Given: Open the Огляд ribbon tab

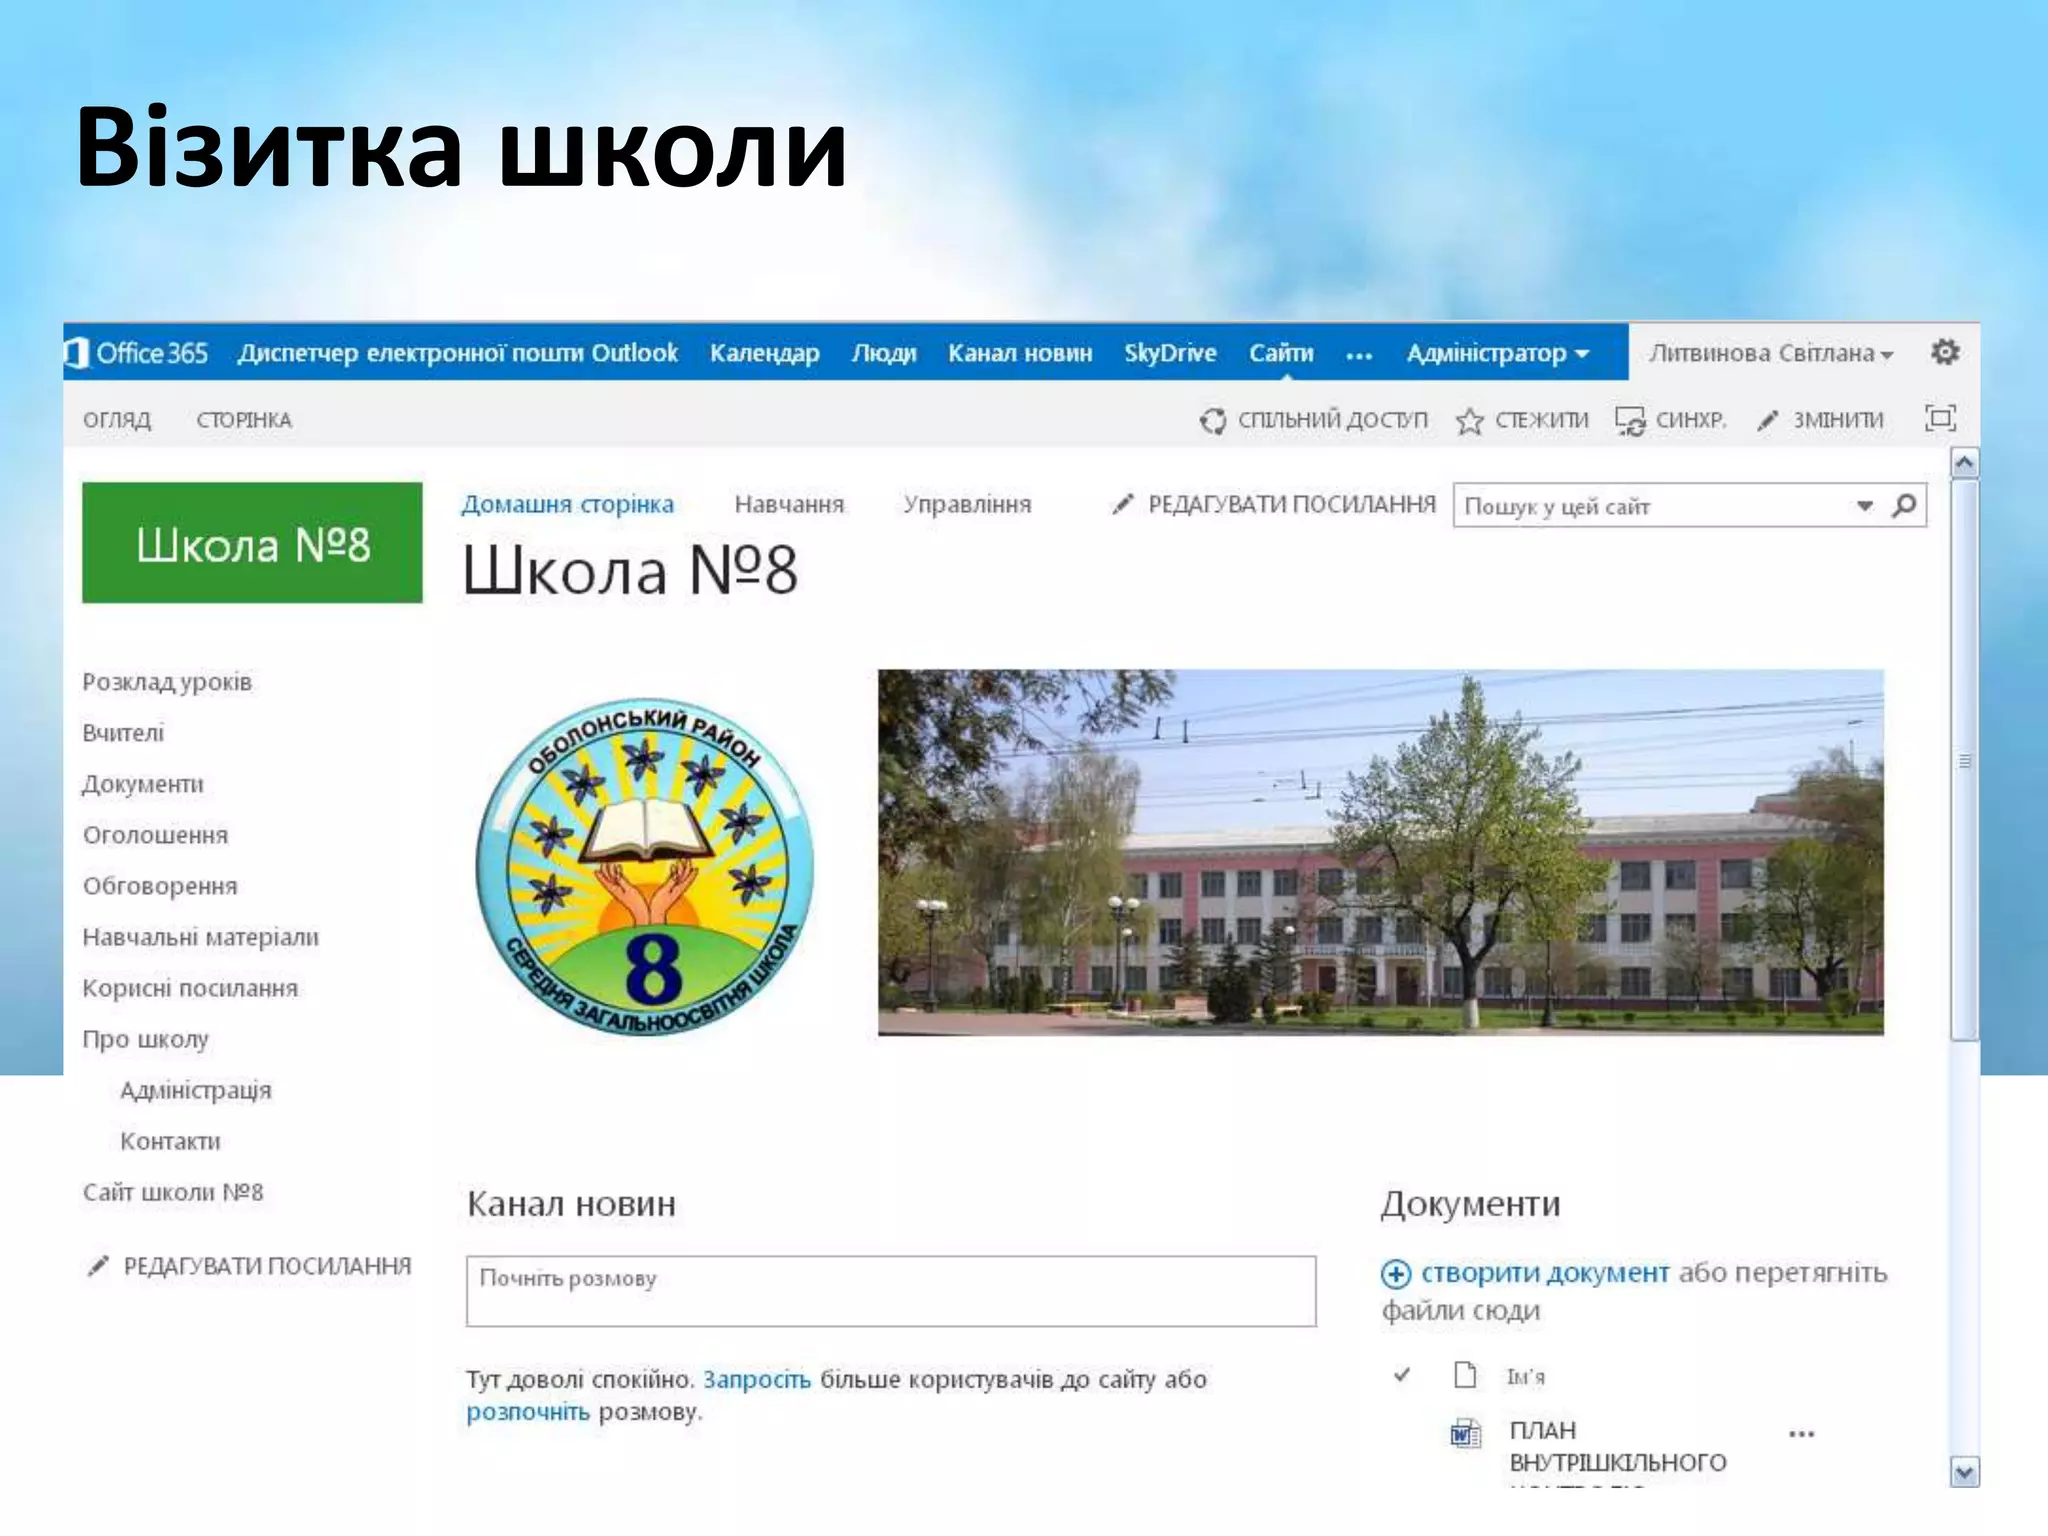Looking at the screenshot, I should [117, 420].
